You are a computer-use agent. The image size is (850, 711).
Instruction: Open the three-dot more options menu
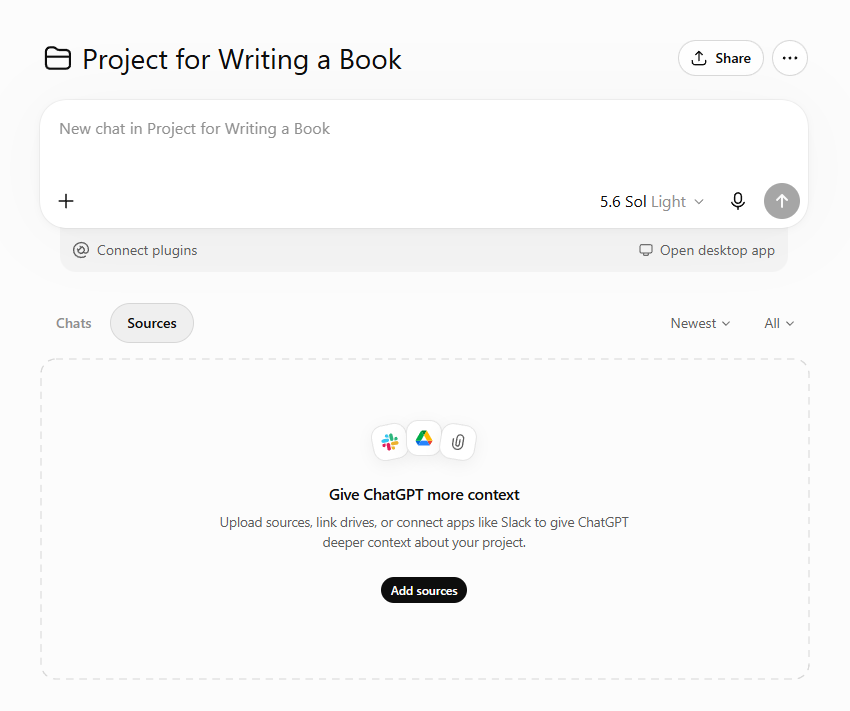point(790,58)
